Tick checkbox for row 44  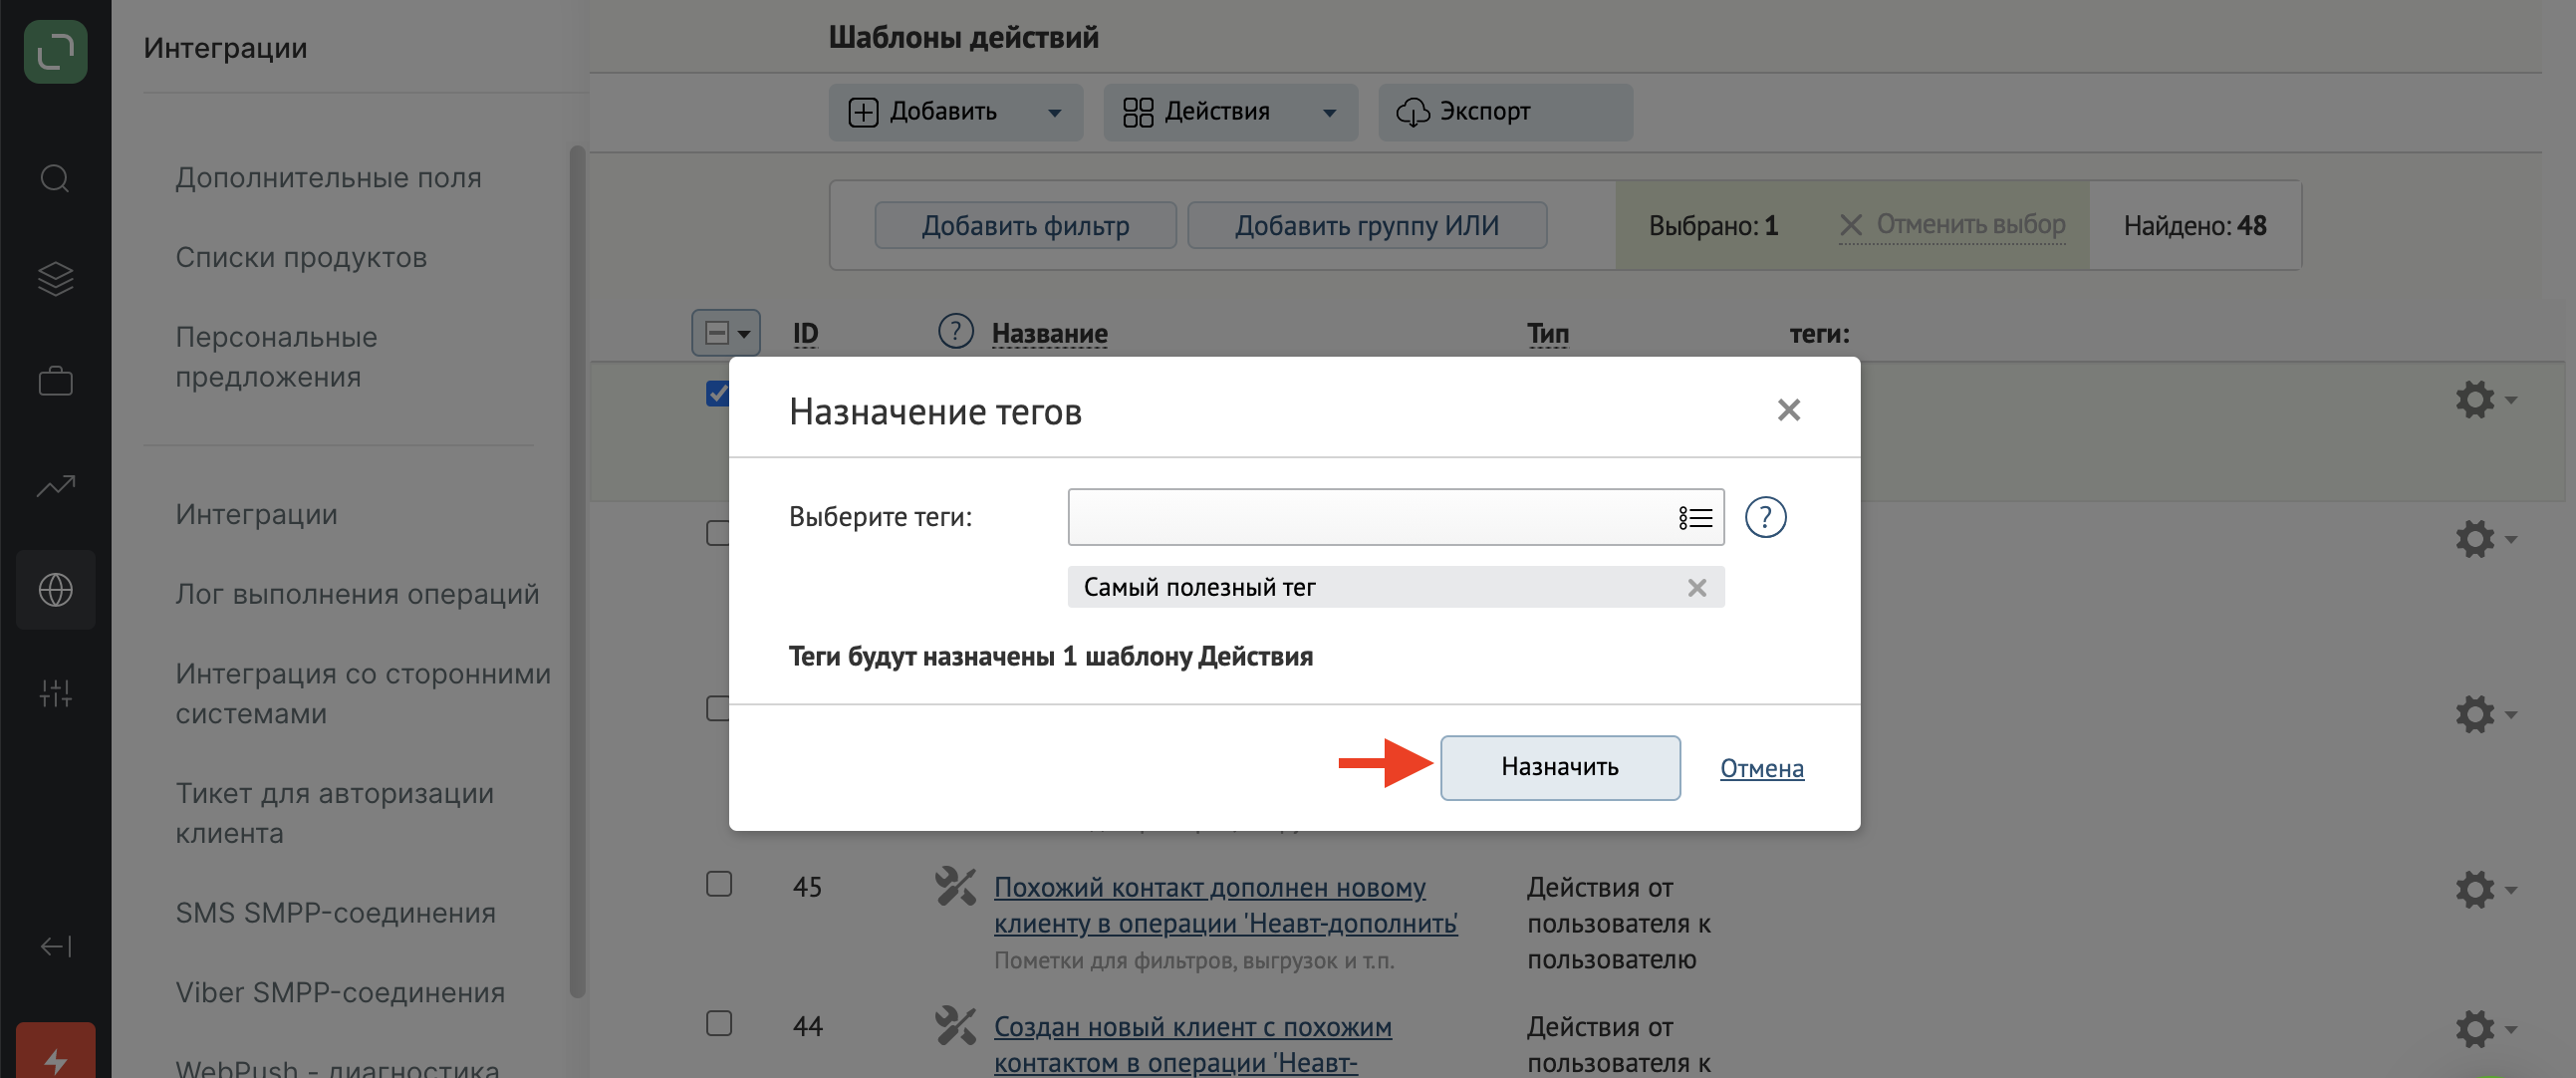[719, 1023]
